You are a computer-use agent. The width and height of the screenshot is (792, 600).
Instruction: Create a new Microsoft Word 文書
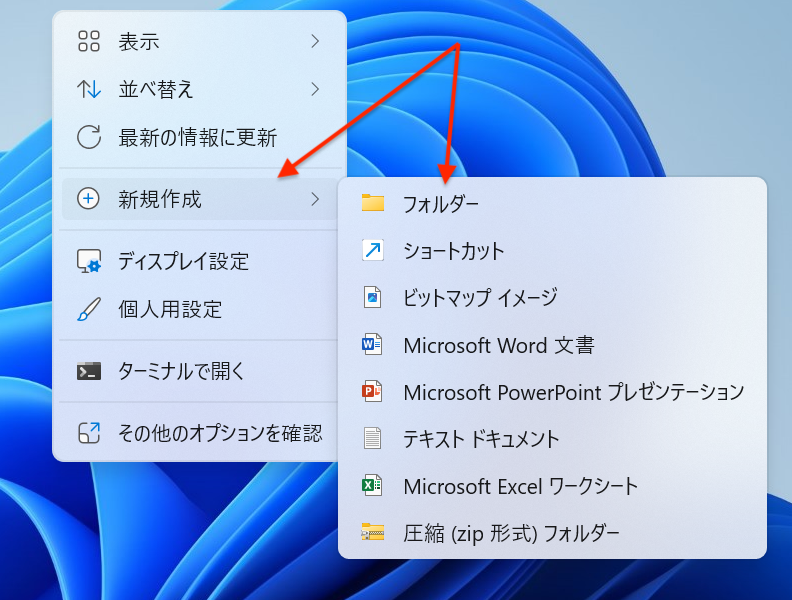552,345
